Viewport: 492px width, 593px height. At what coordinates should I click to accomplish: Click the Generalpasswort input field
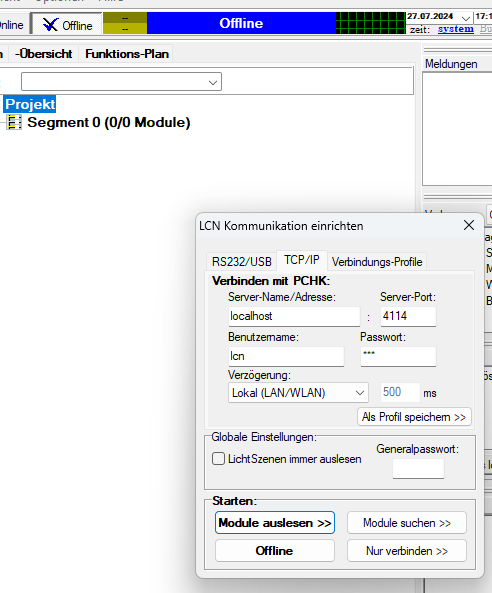click(418, 469)
